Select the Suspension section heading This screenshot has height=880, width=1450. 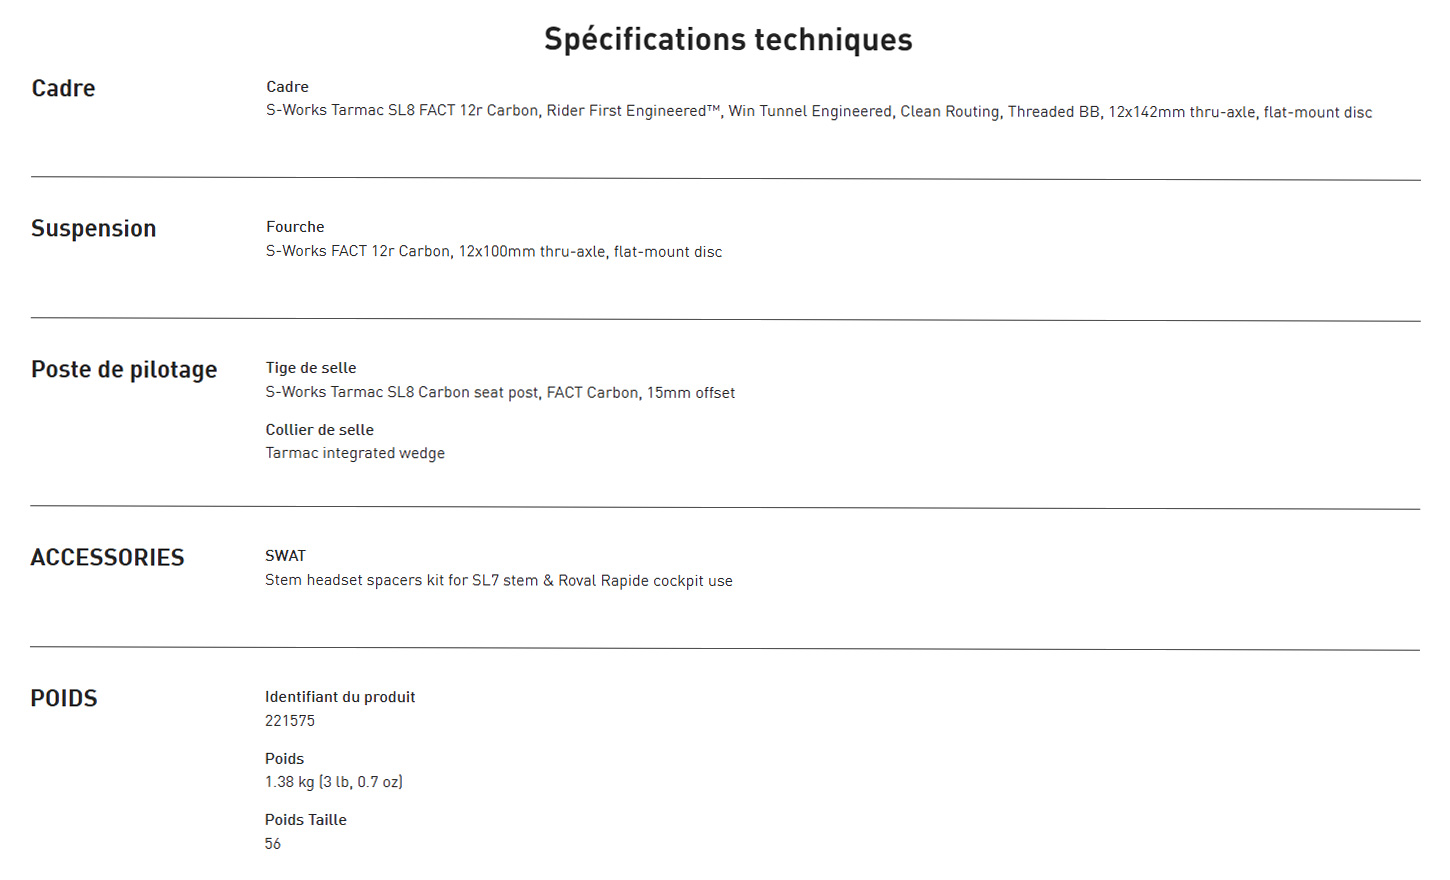[93, 228]
